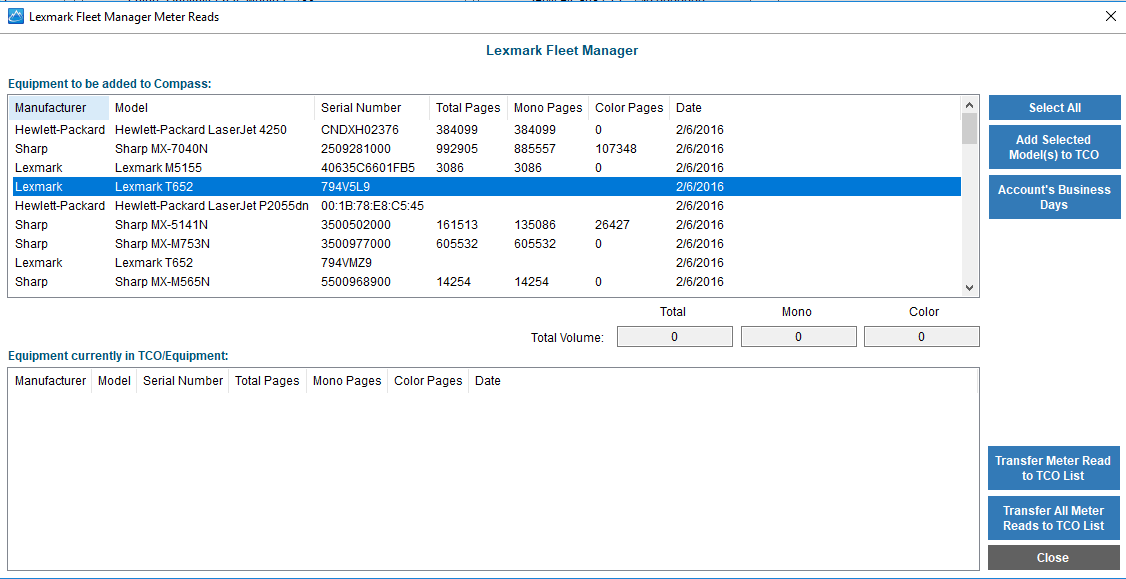
Task: Click the gray Close button
Action: click(1053, 558)
